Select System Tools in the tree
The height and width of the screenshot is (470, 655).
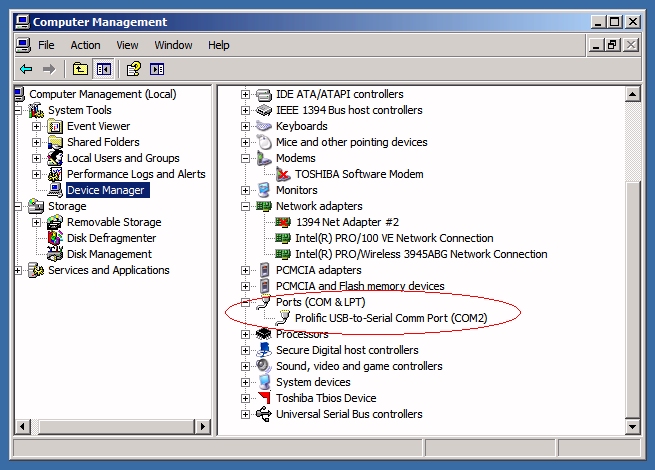(80, 110)
